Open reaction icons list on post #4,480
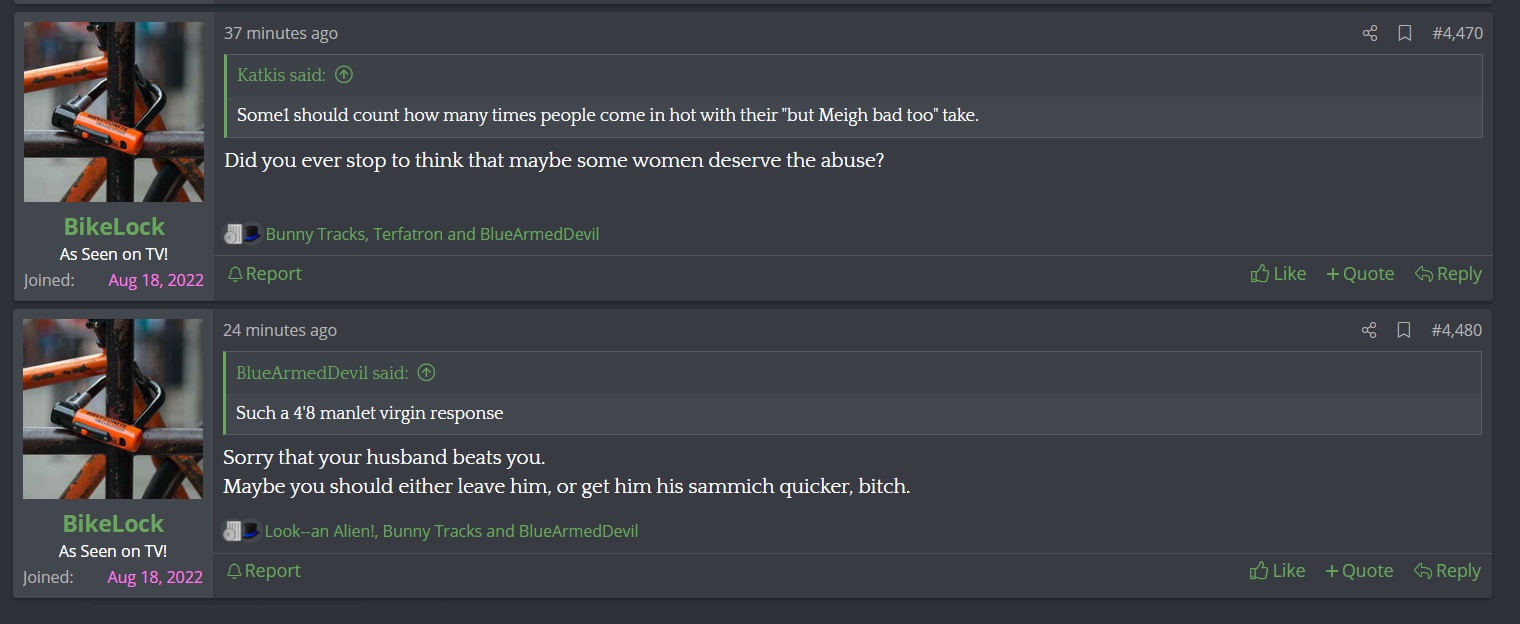This screenshot has width=1520, height=624. coord(241,531)
